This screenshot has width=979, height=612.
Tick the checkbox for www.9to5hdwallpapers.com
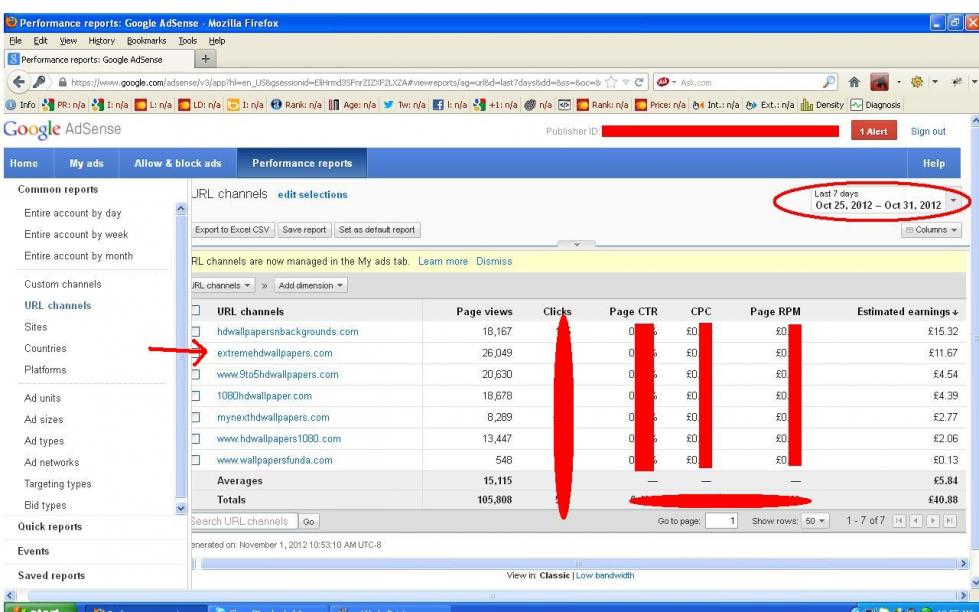(195, 375)
